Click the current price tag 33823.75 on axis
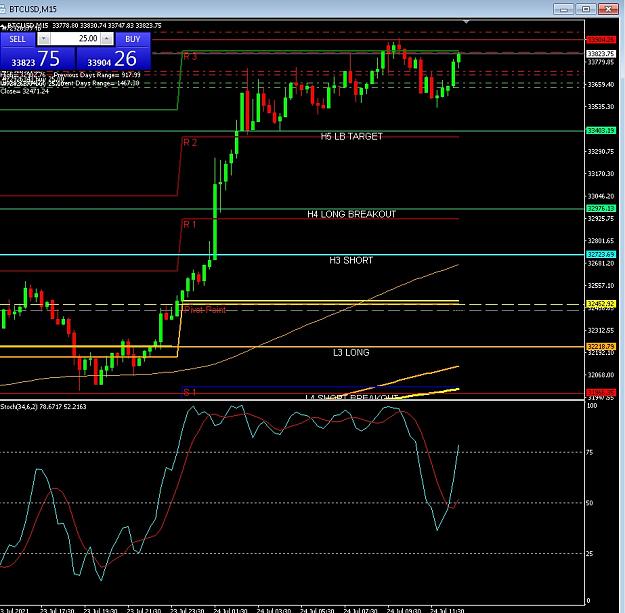Image resolution: width=625 pixels, height=613 pixels. click(x=601, y=53)
